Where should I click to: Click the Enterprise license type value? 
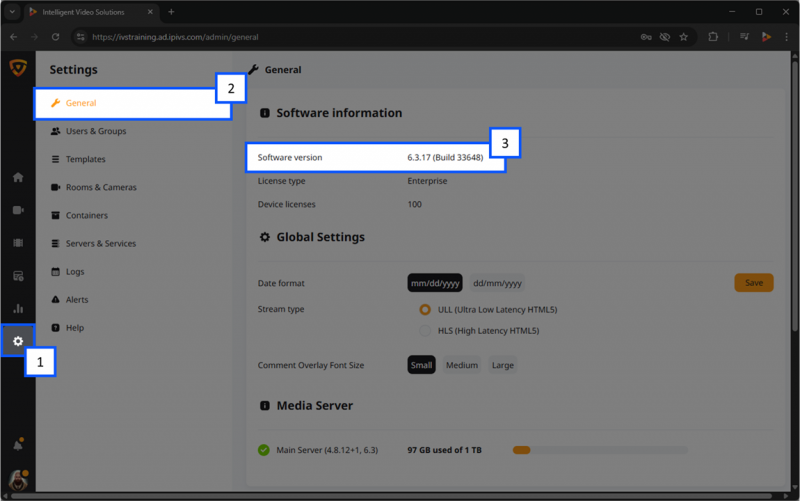[427, 181]
